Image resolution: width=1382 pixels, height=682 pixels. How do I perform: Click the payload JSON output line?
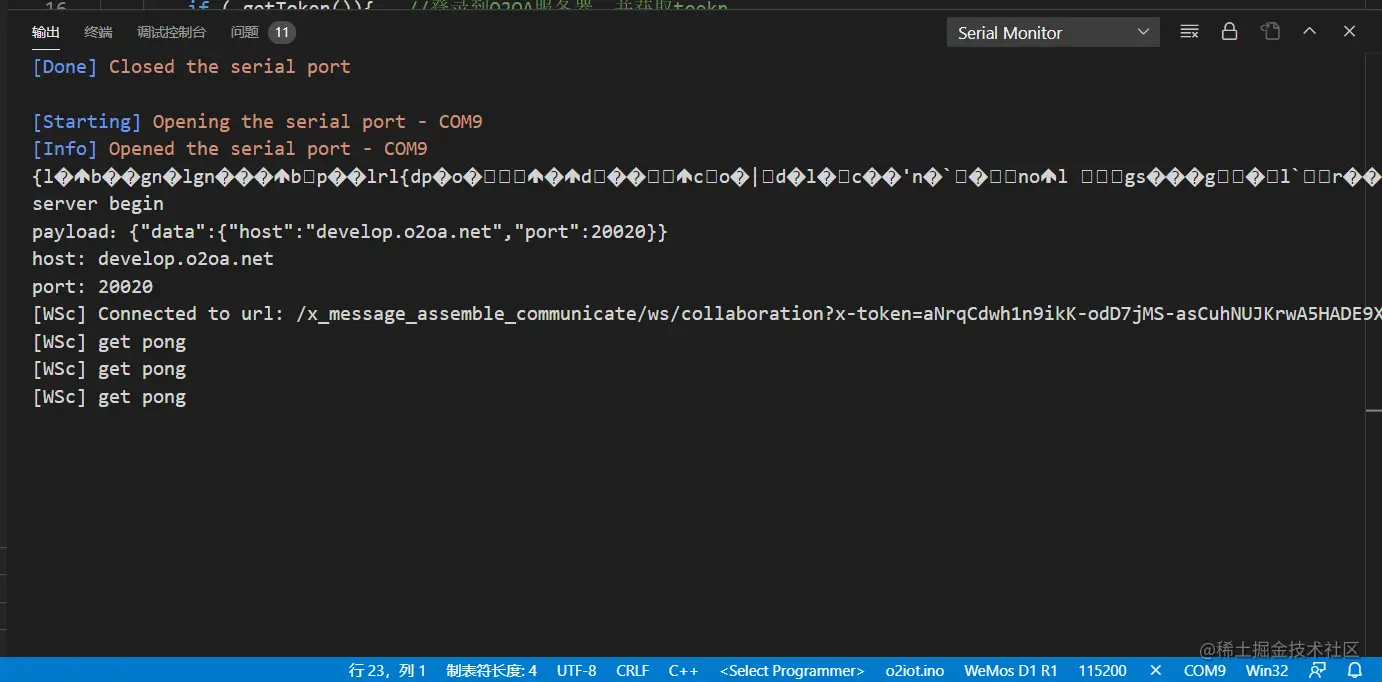[x=350, y=232]
